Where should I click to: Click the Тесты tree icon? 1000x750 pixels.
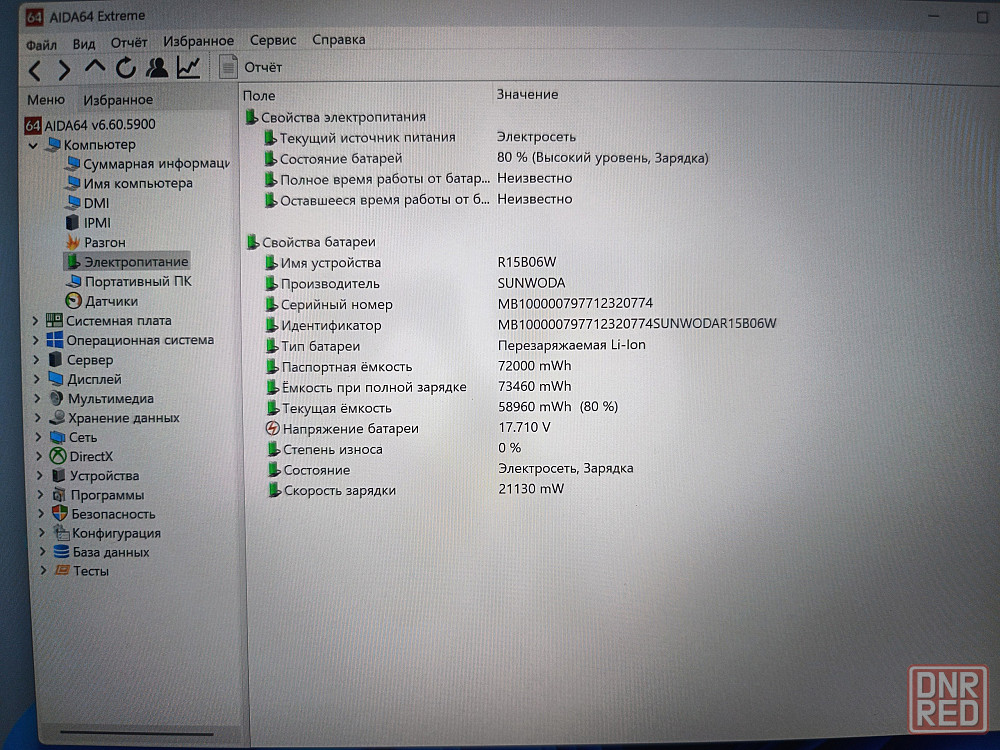point(62,571)
